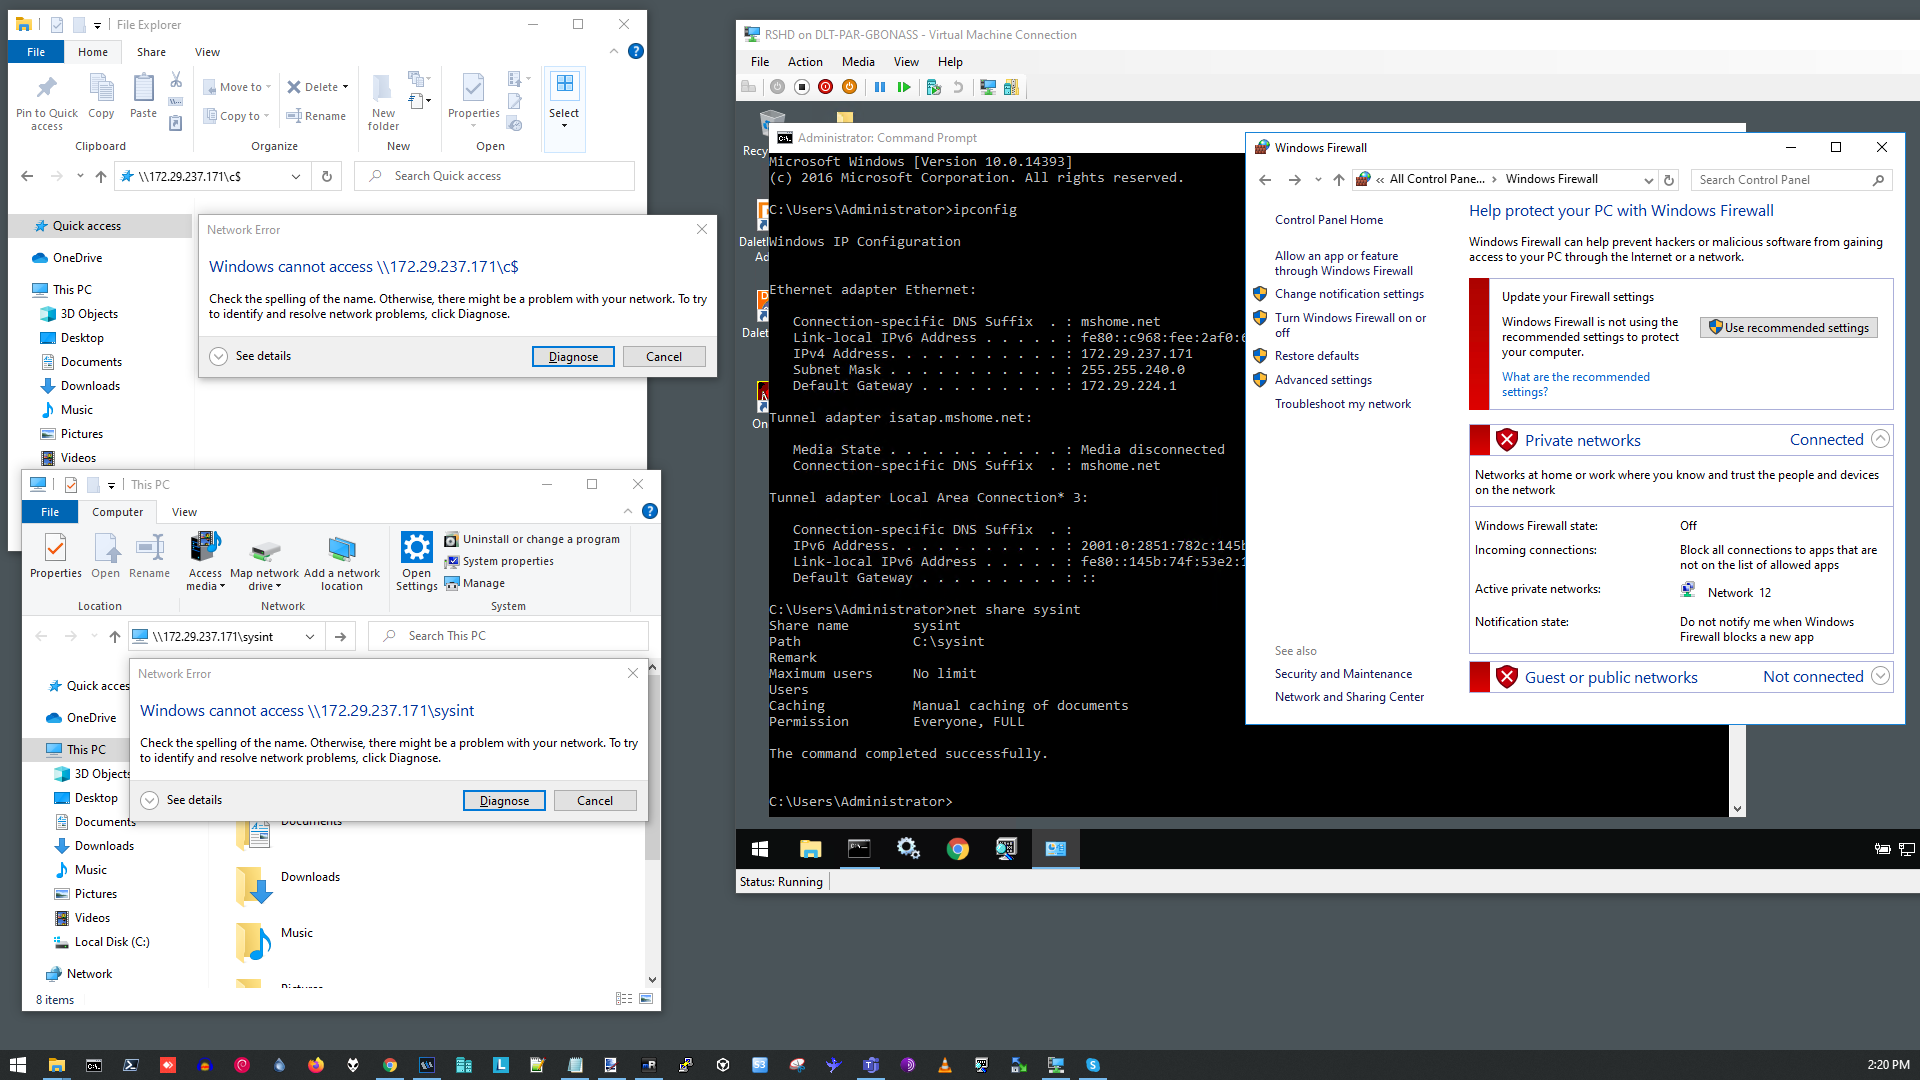Screen dimensions: 1920x1080
Task: Refresh the \\172.29.237.171\c$ address bar
Action: 326,176
